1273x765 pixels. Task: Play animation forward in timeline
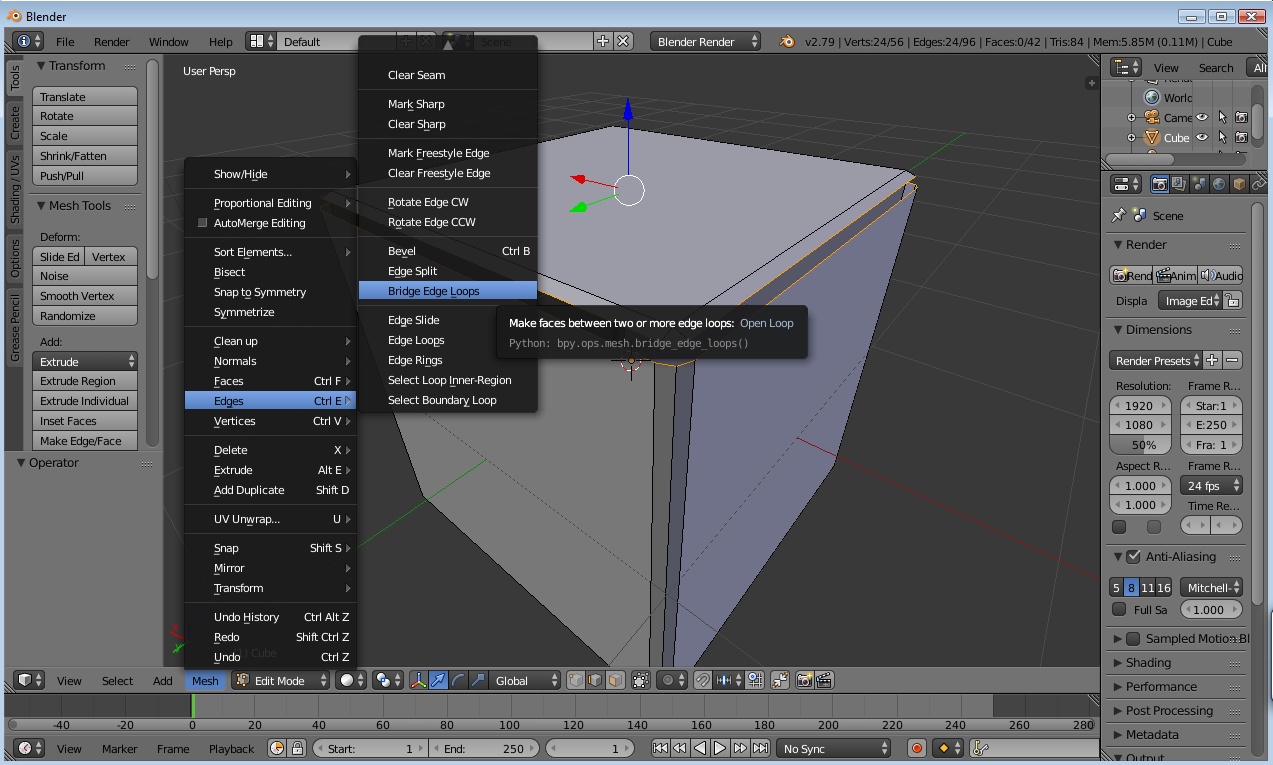coord(720,748)
